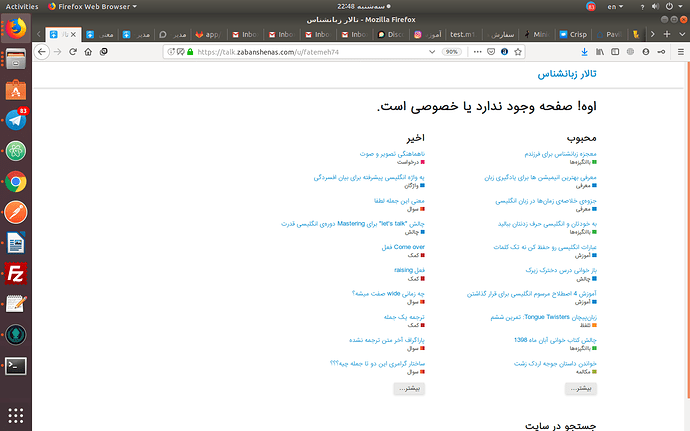Open LibreOffice Writer from the dock

pyautogui.click(x=16, y=243)
